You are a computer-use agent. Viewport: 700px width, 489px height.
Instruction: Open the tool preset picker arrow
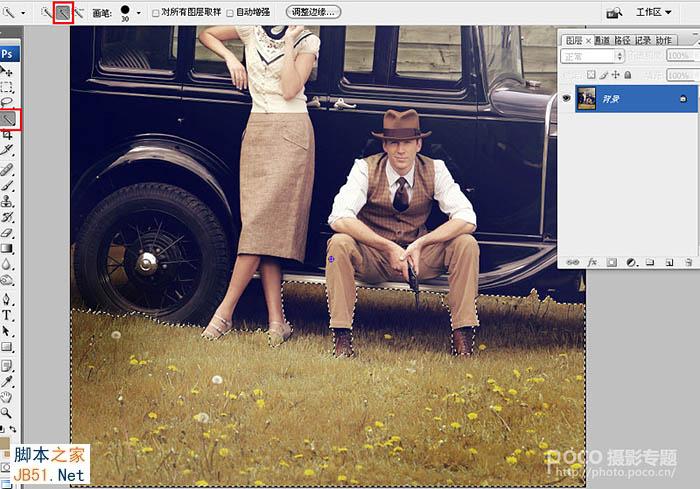coord(23,13)
